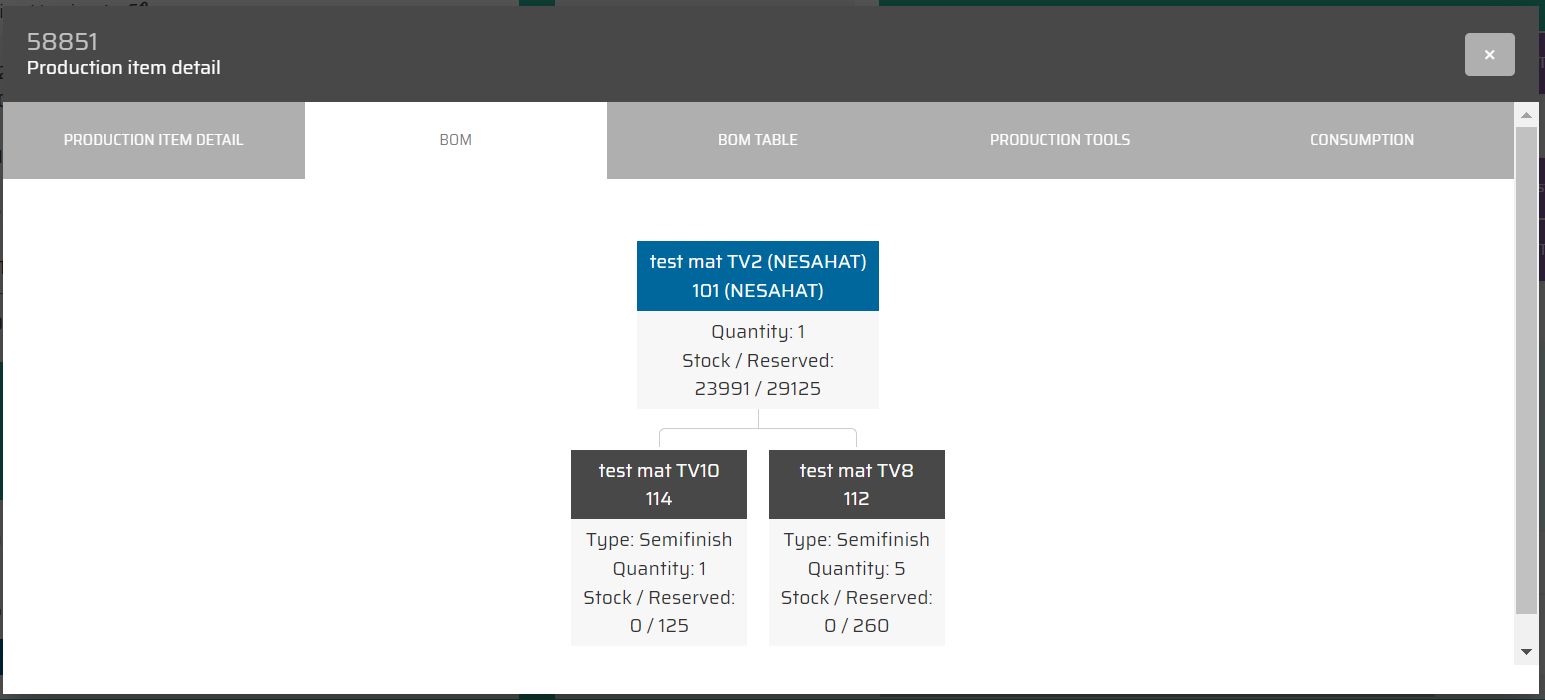
Task: Click the vertical scrollbar thumb
Action: tap(1526, 370)
